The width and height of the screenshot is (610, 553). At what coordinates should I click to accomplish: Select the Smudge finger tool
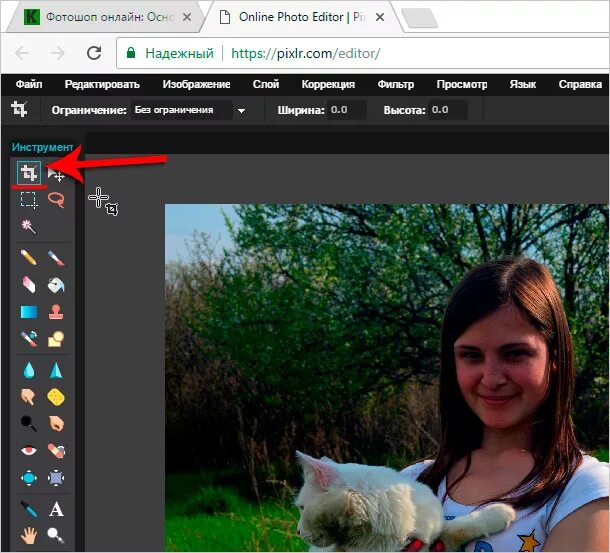[28, 397]
